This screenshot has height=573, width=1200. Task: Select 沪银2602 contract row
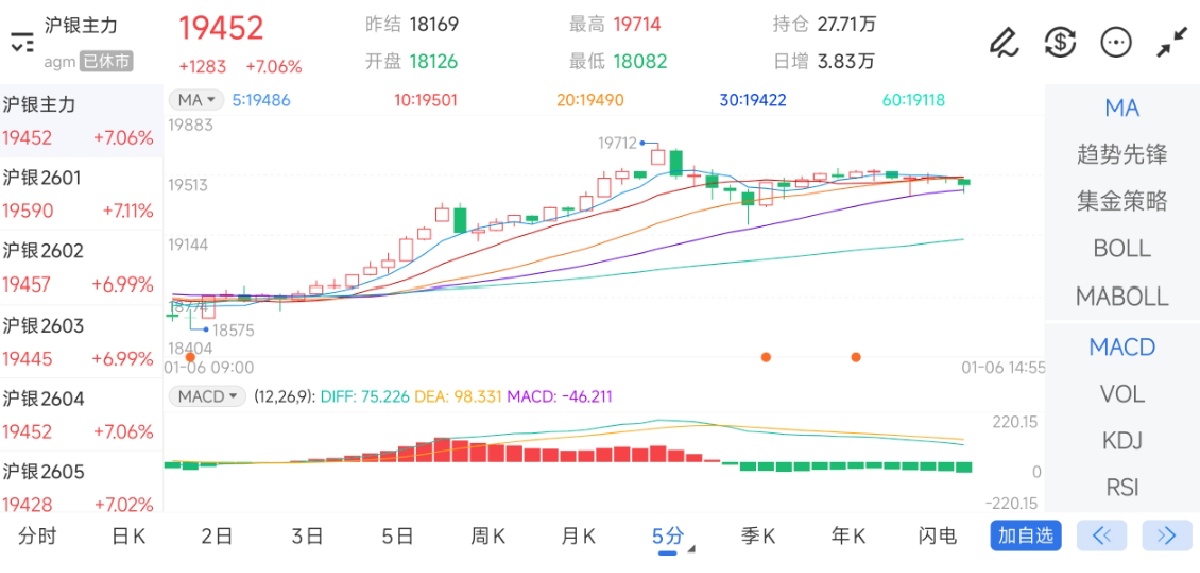pyautogui.click(x=81, y=267)
